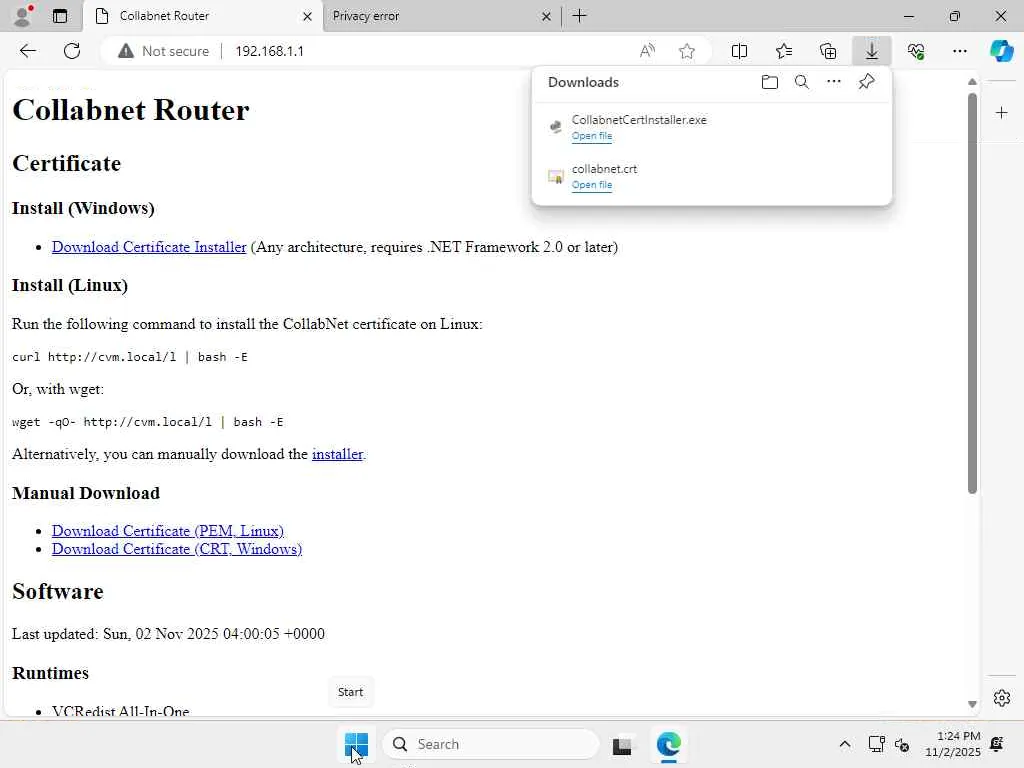
Task: Open Browser essentials heart icon
Action: [916, 51]
